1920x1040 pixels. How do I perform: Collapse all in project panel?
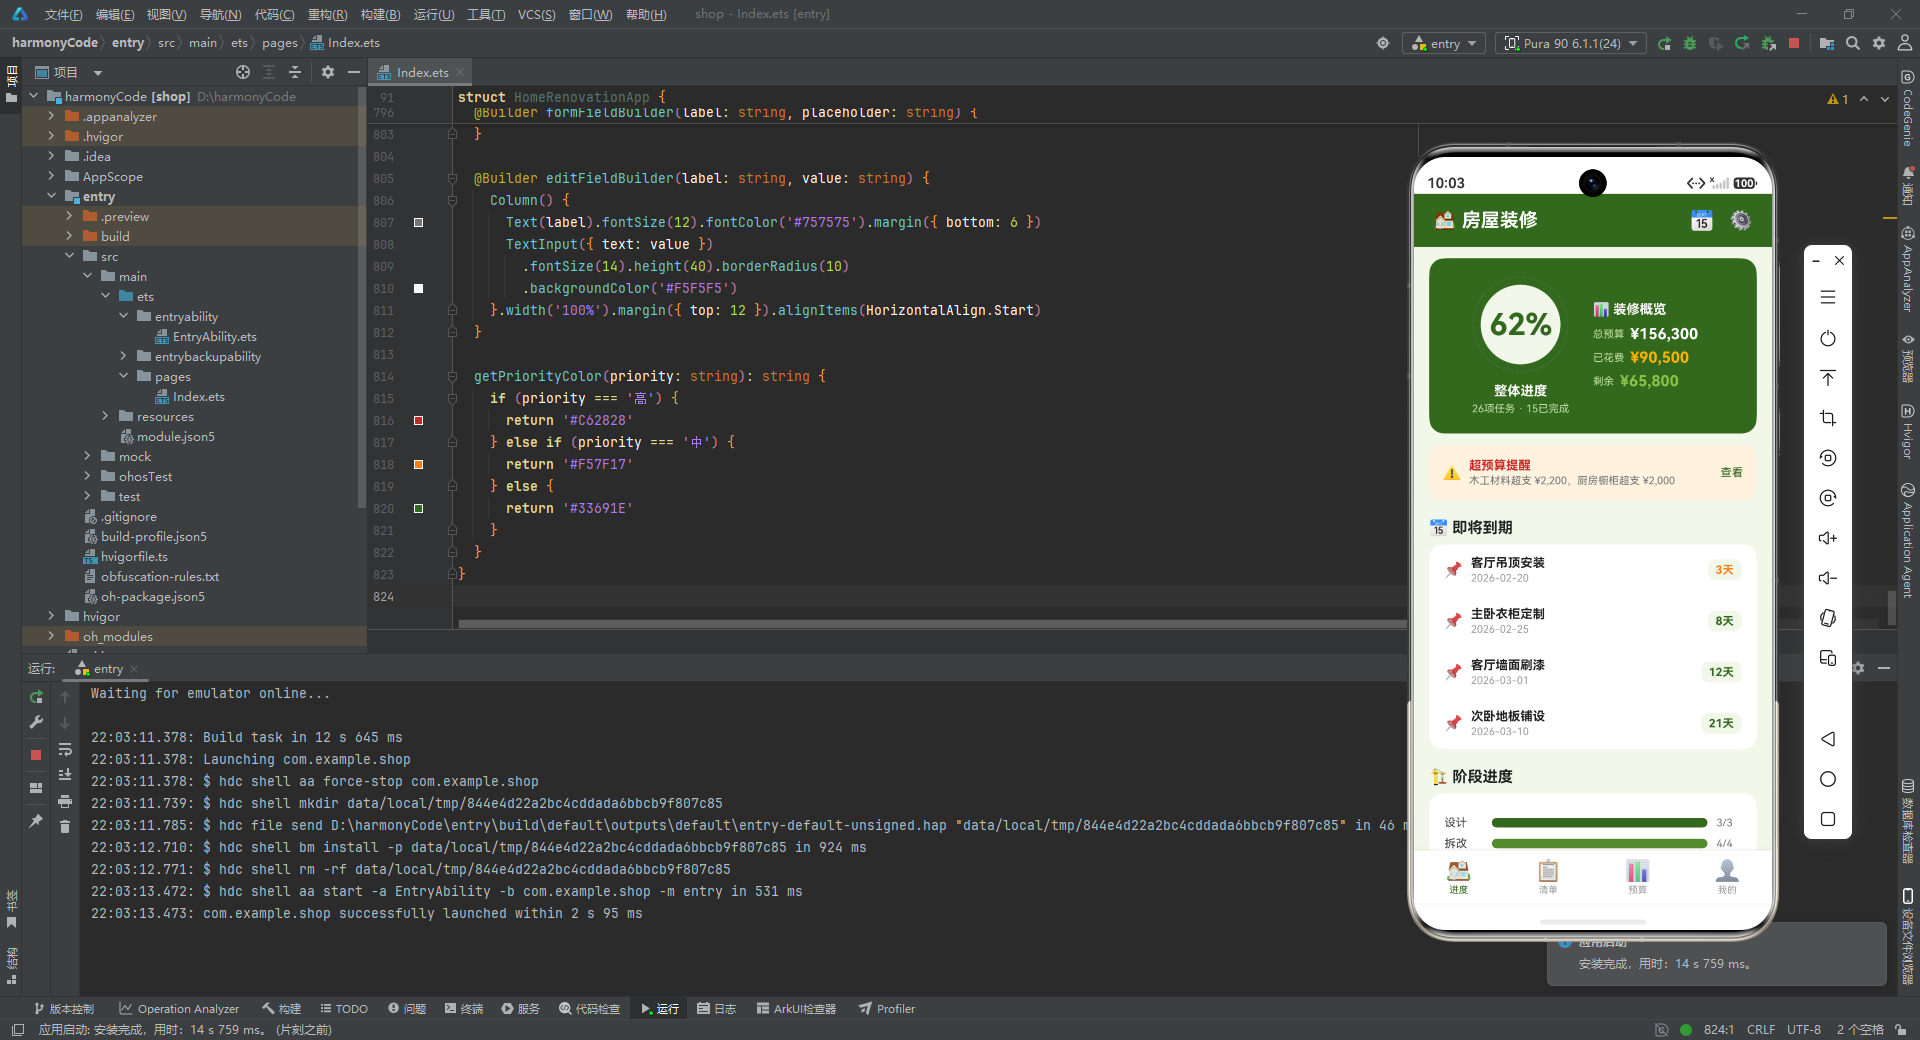(x=295, y=72)
